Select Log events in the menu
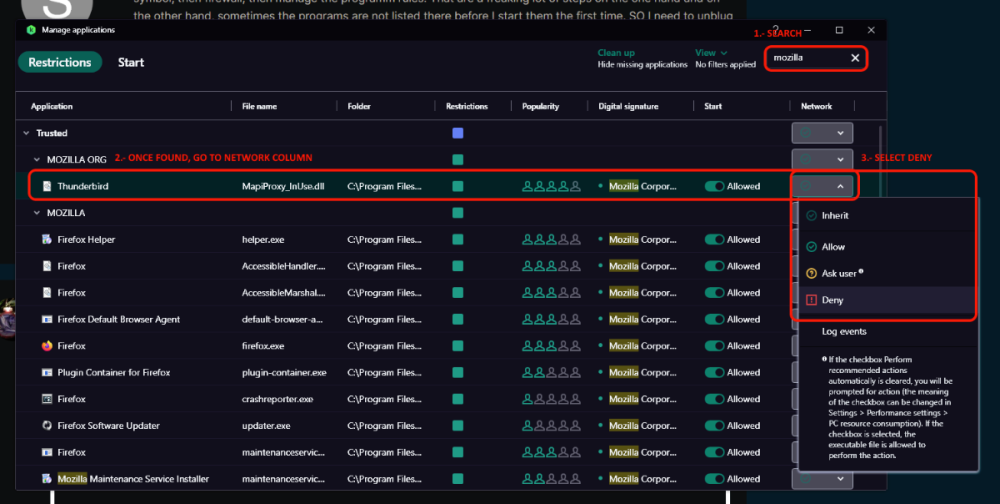The image size is (1000, 504). point(844,331)
